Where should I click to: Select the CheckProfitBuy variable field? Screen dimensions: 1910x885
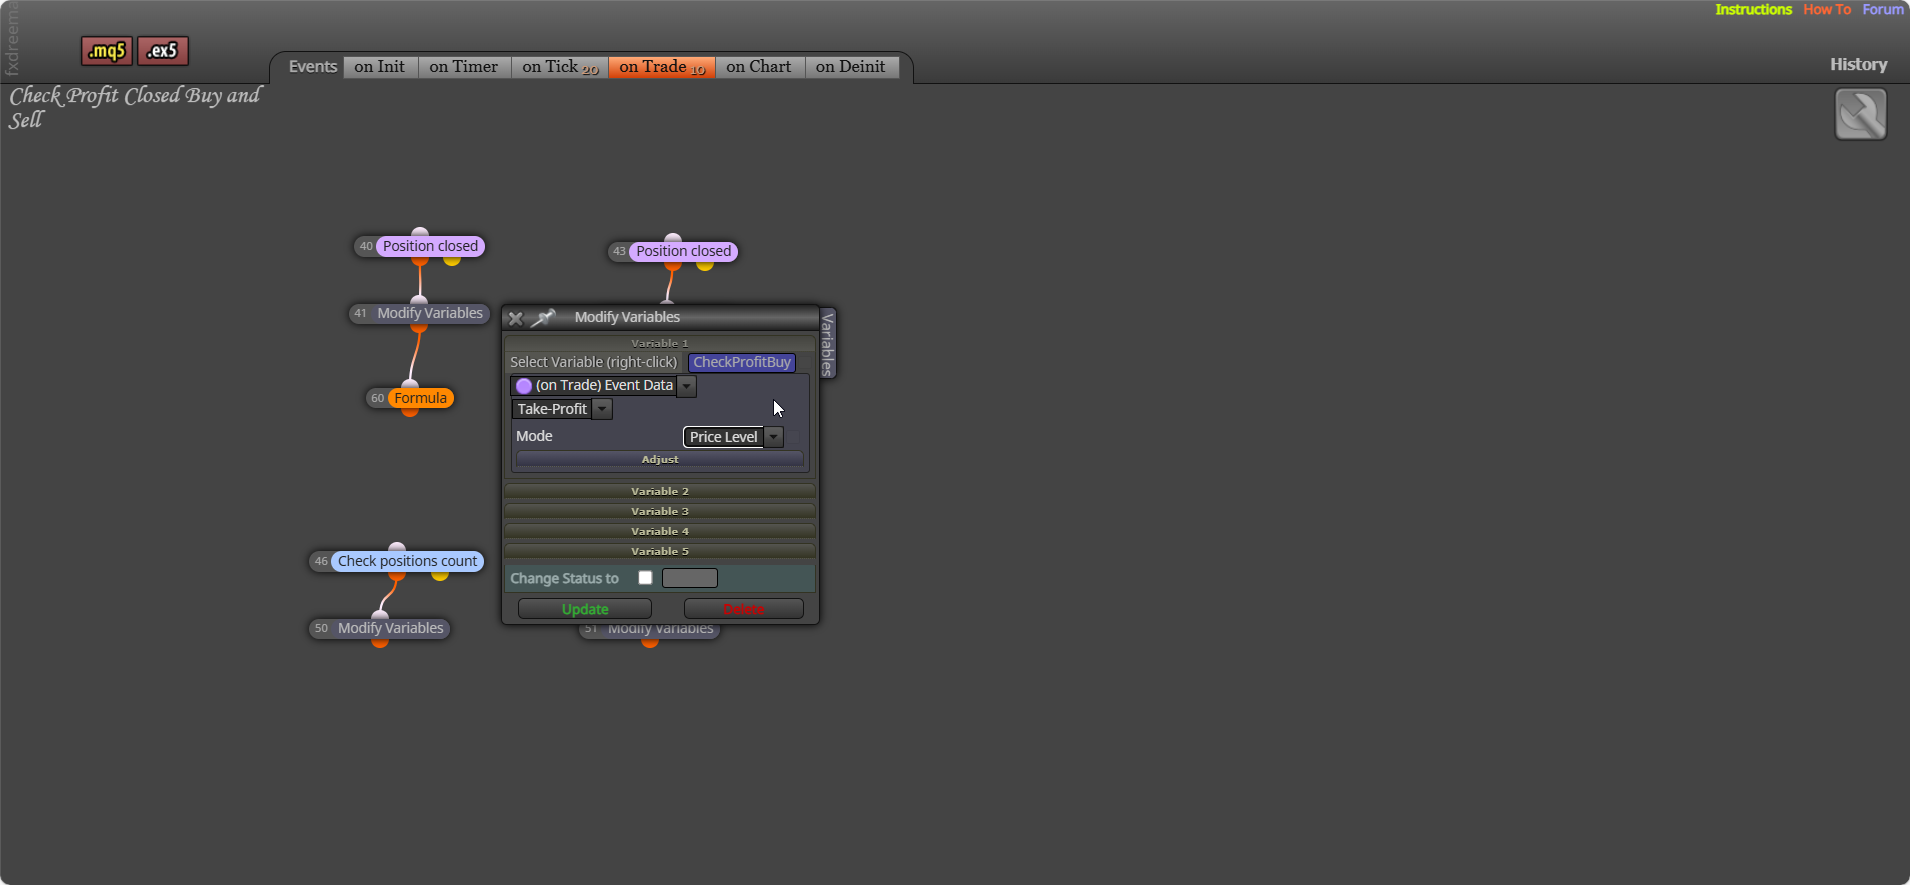(742, 362)
